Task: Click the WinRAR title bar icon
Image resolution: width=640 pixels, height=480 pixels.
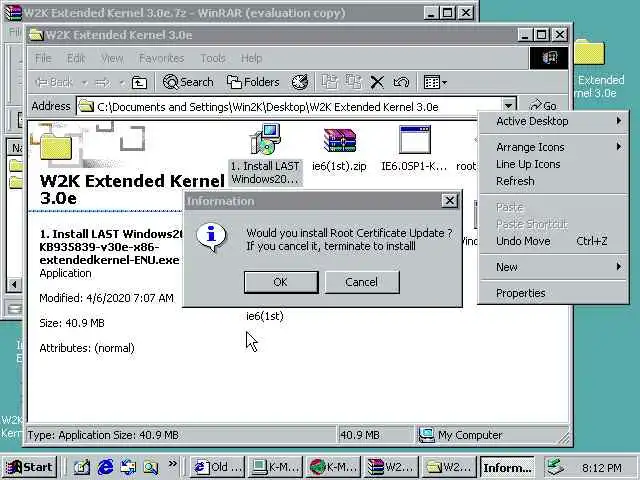Action: tap(13, 13)
